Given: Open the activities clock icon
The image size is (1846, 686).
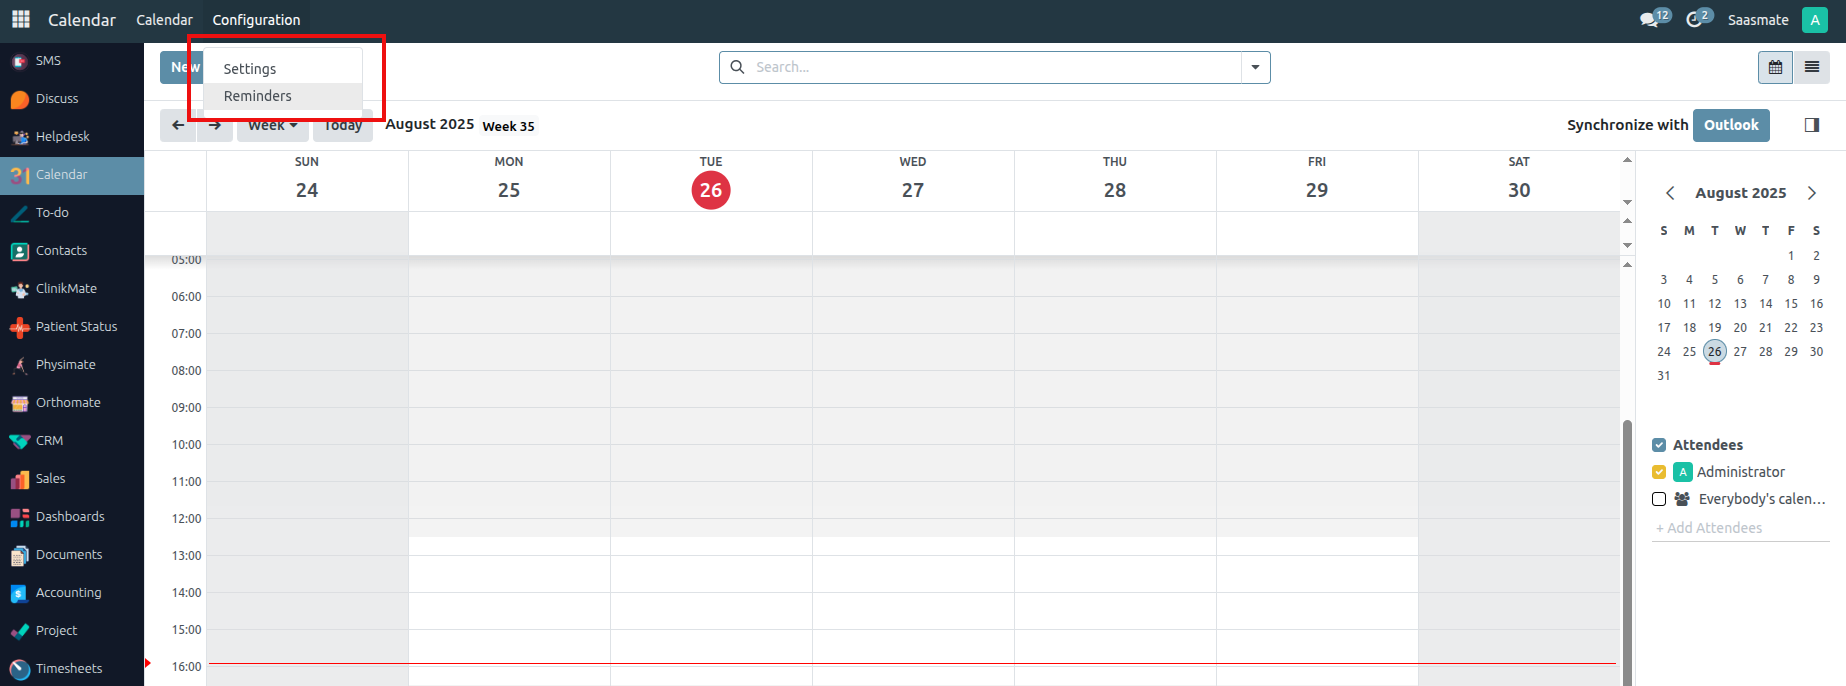Looking at the screenshot, I should click(x=1694, y=19).
